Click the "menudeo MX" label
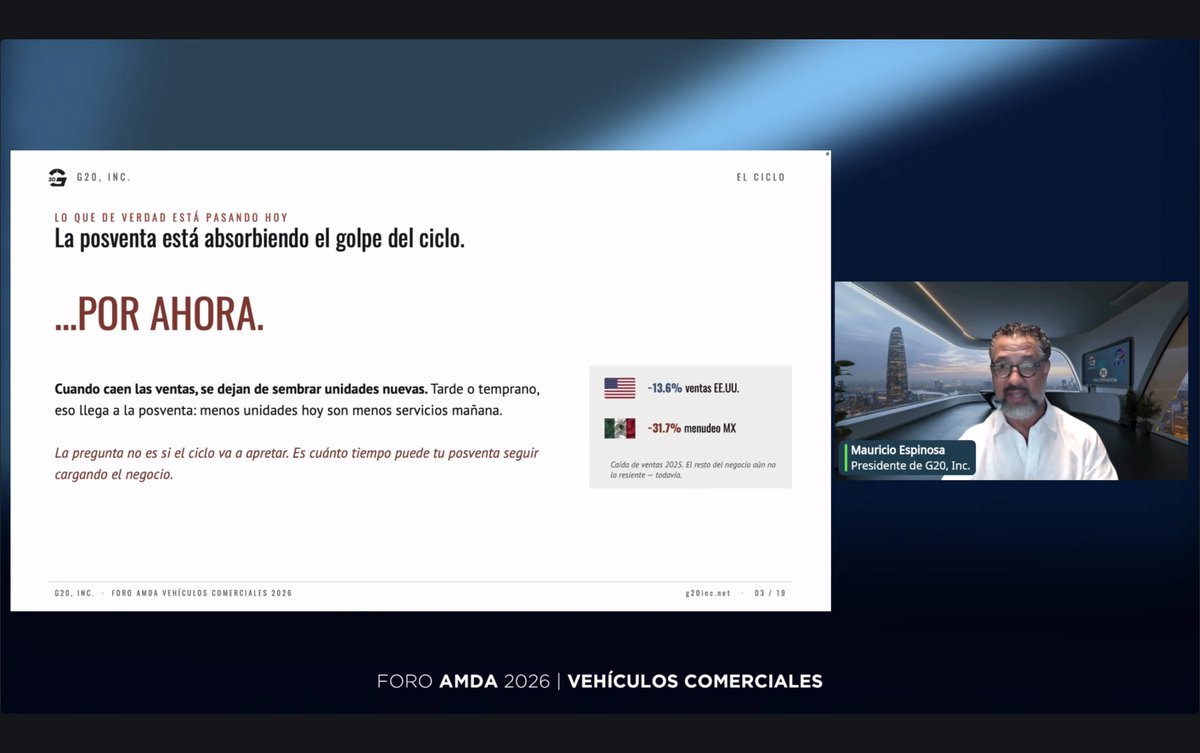The height and width of the screenshot is (753, 1200). click(x=710, y=428)
